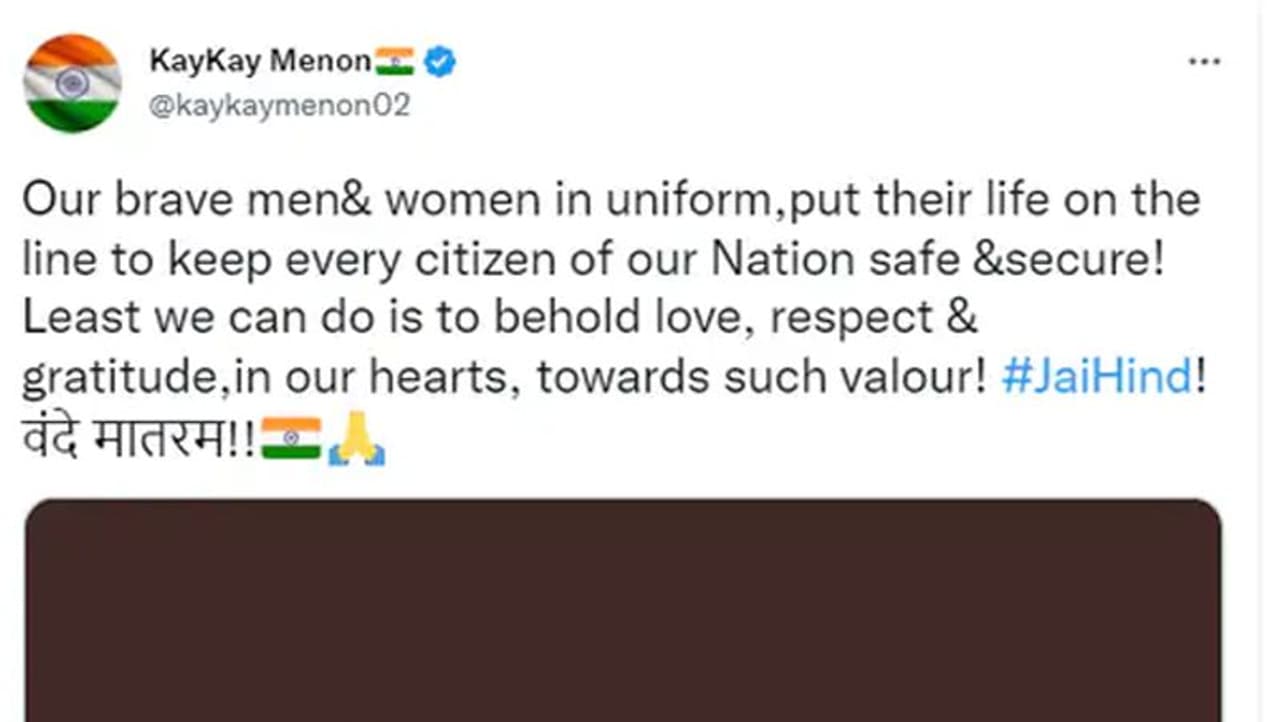Open KayKay Menon's profile via display name
The width and height of the screenshot is (1280, 722).
coord(260,62)
